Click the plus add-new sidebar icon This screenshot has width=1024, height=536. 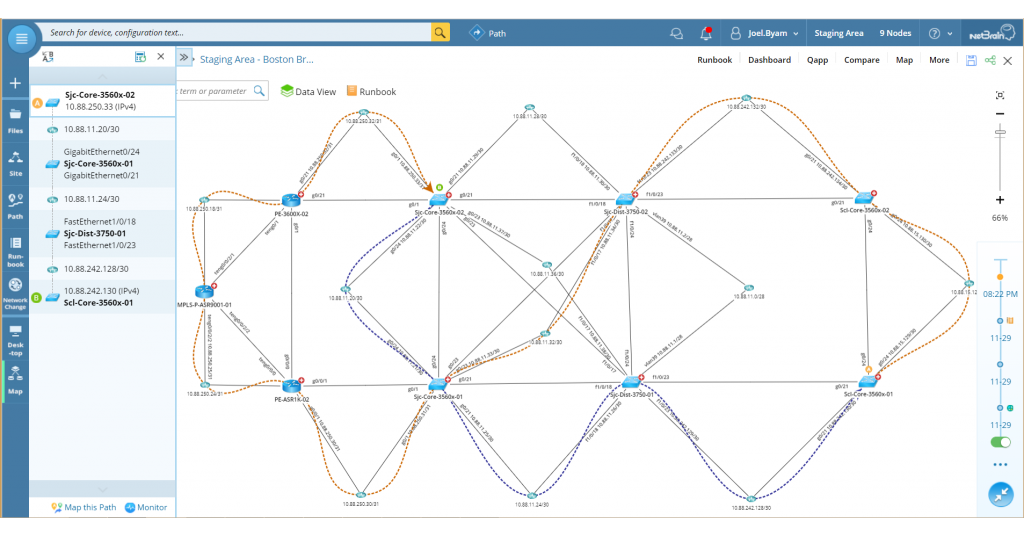tap(15, 83)
